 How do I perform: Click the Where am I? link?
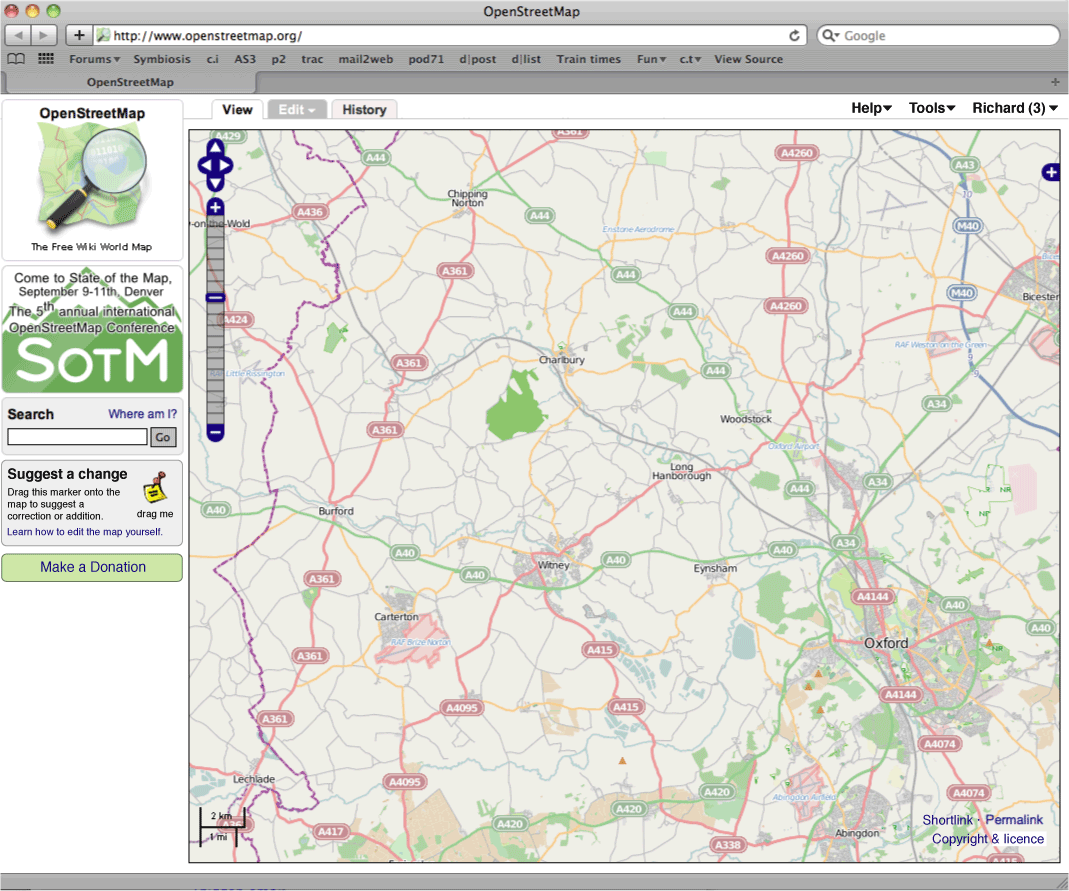(142, 414)
